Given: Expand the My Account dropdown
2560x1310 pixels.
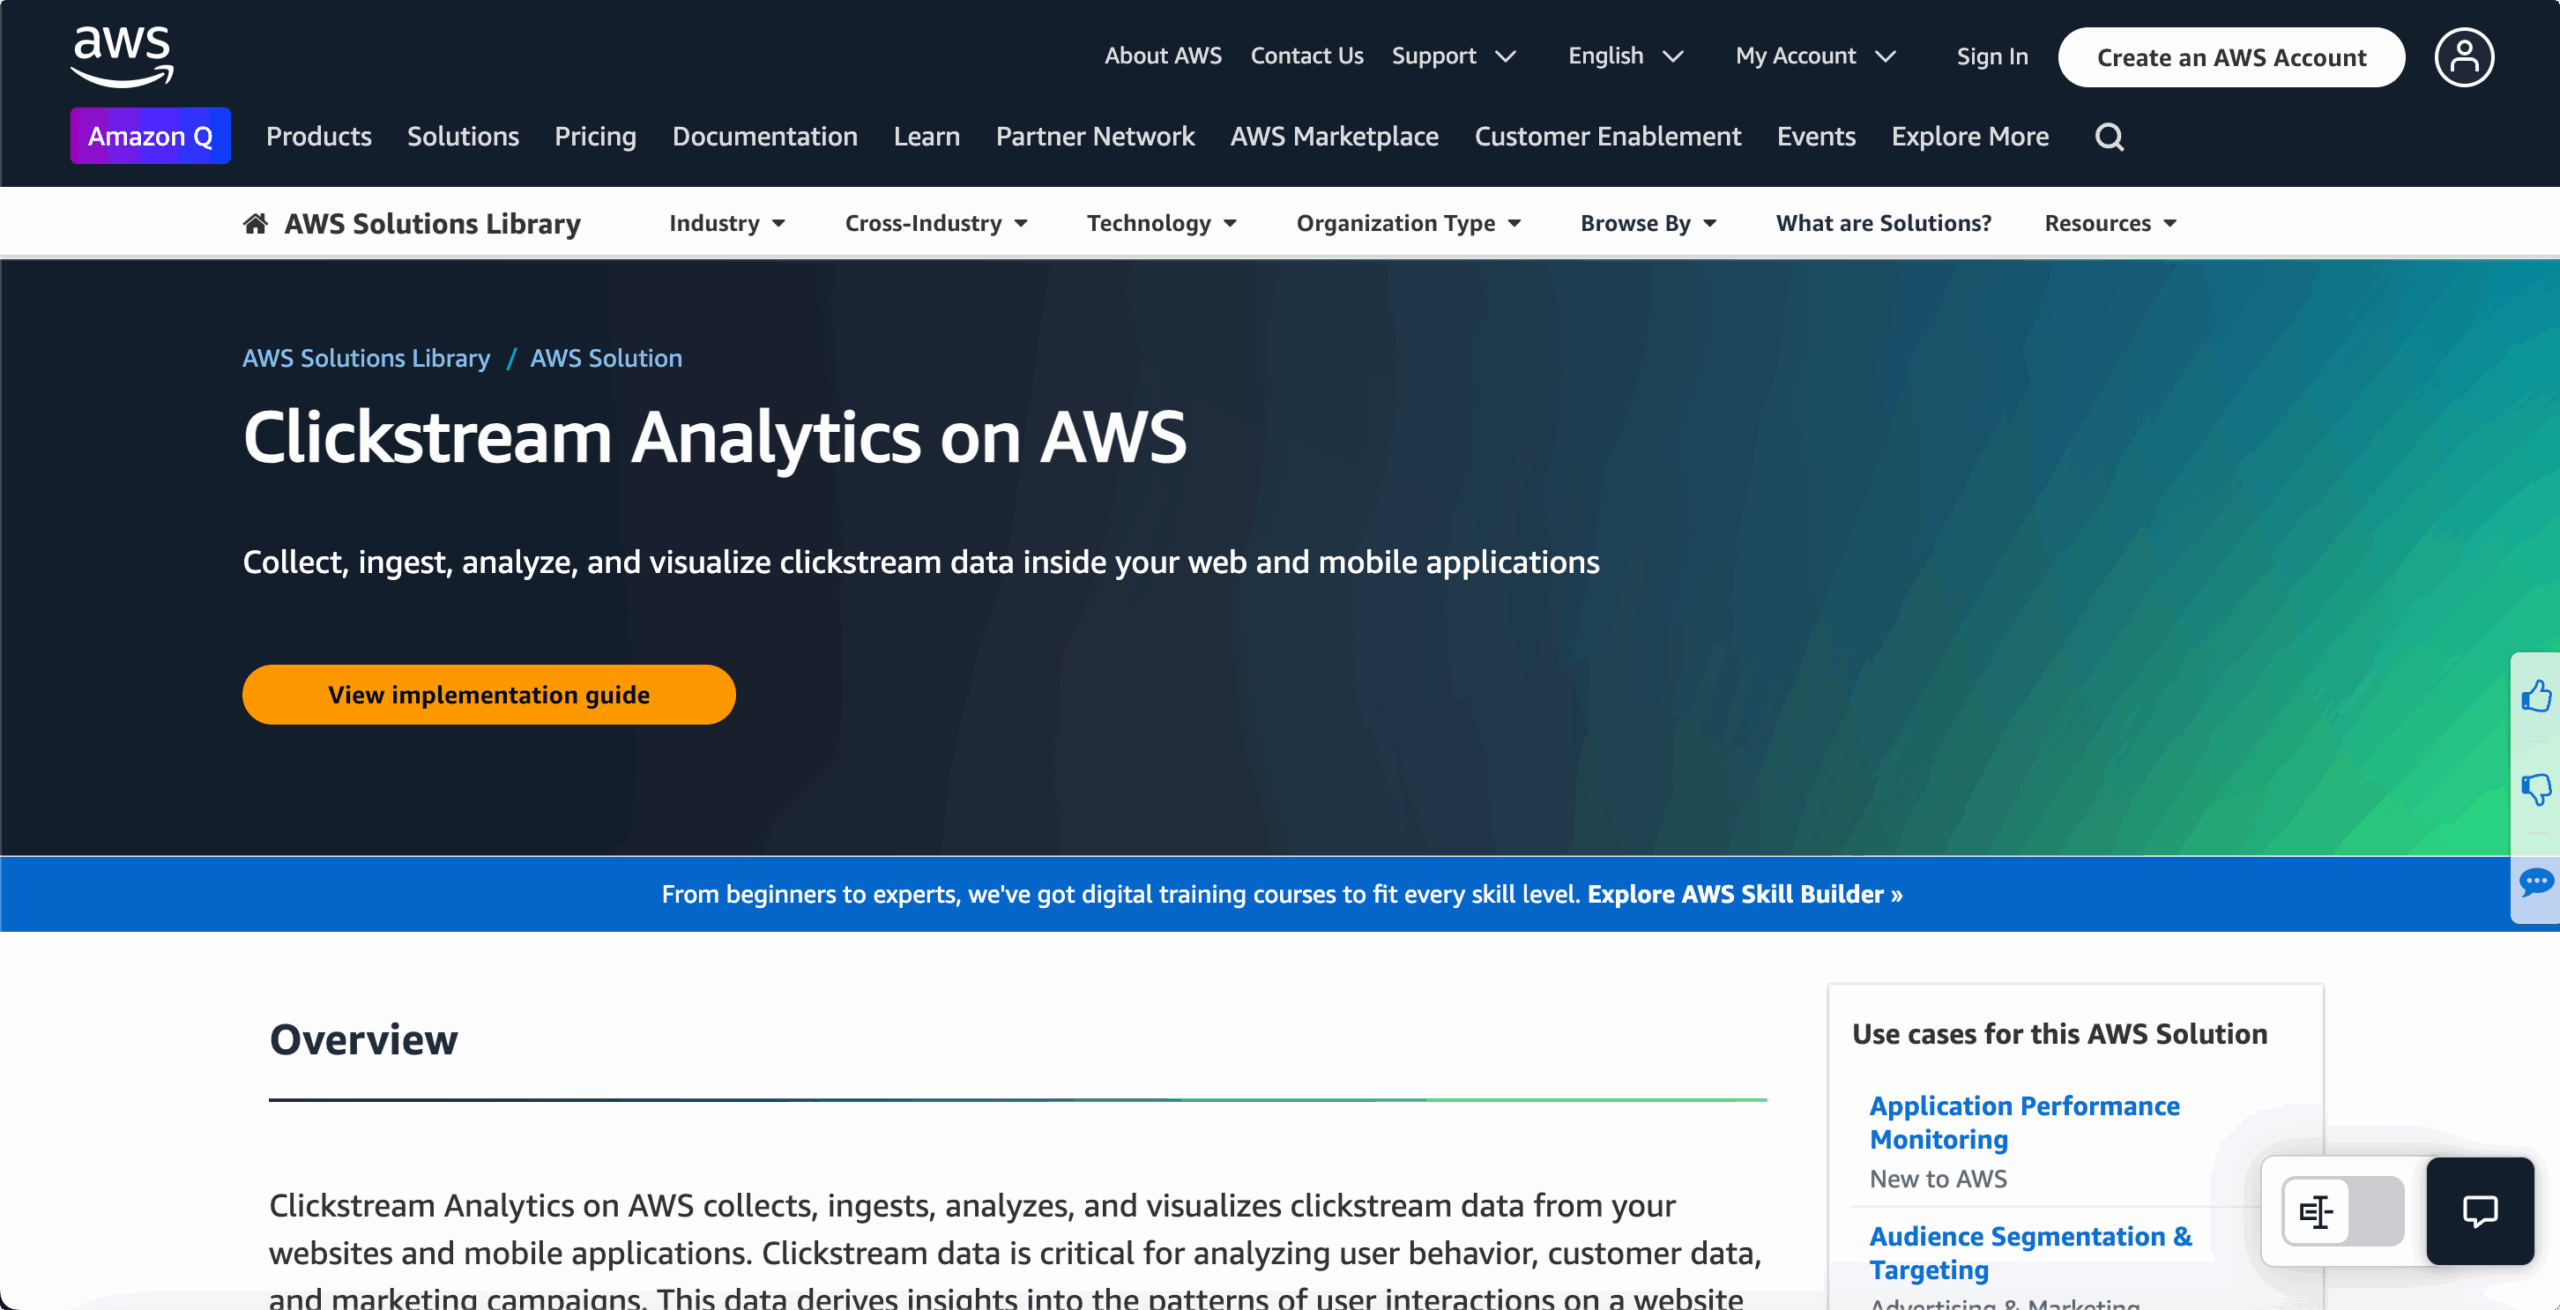Looking at the screenshot, I should [1816, 56].
